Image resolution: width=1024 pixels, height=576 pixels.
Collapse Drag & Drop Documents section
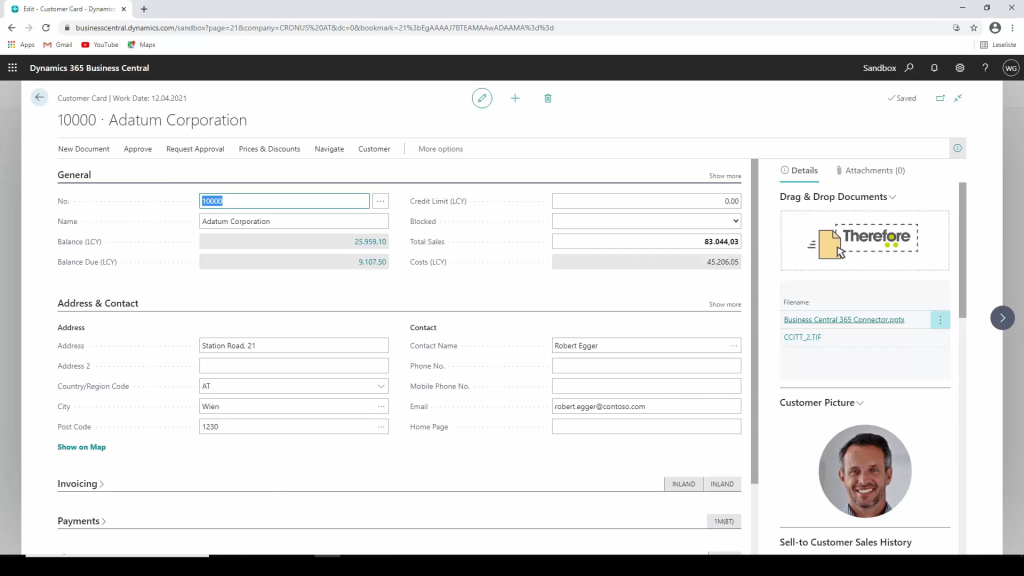click(x=837, y=197)
